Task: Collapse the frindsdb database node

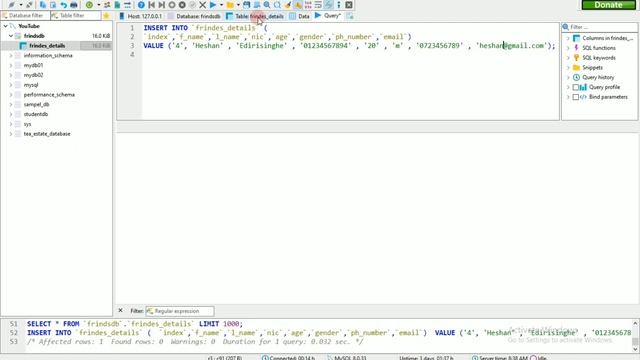Action: coord(11,36)
